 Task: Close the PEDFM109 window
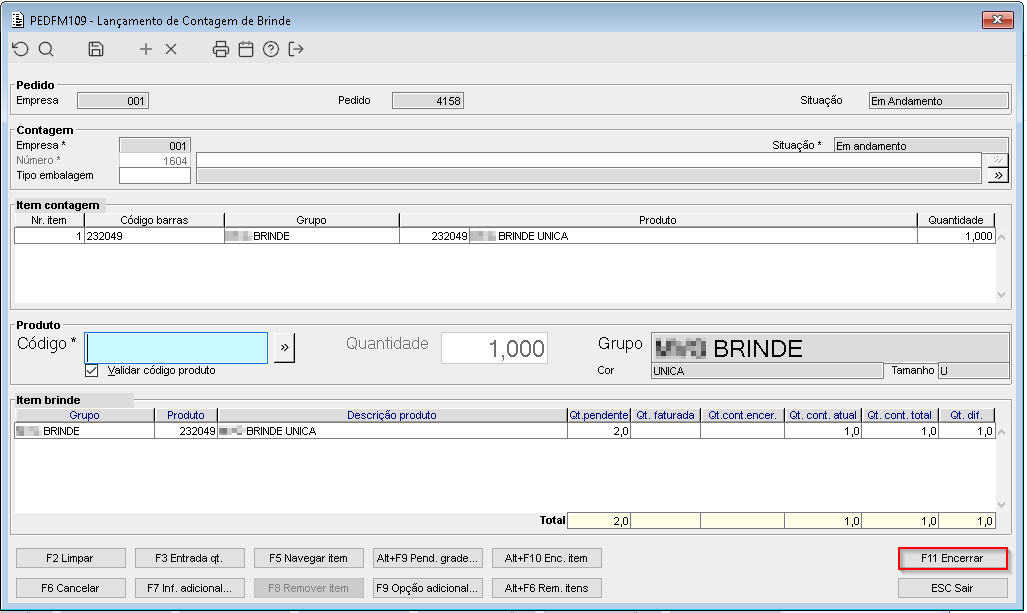click(998, 20)
